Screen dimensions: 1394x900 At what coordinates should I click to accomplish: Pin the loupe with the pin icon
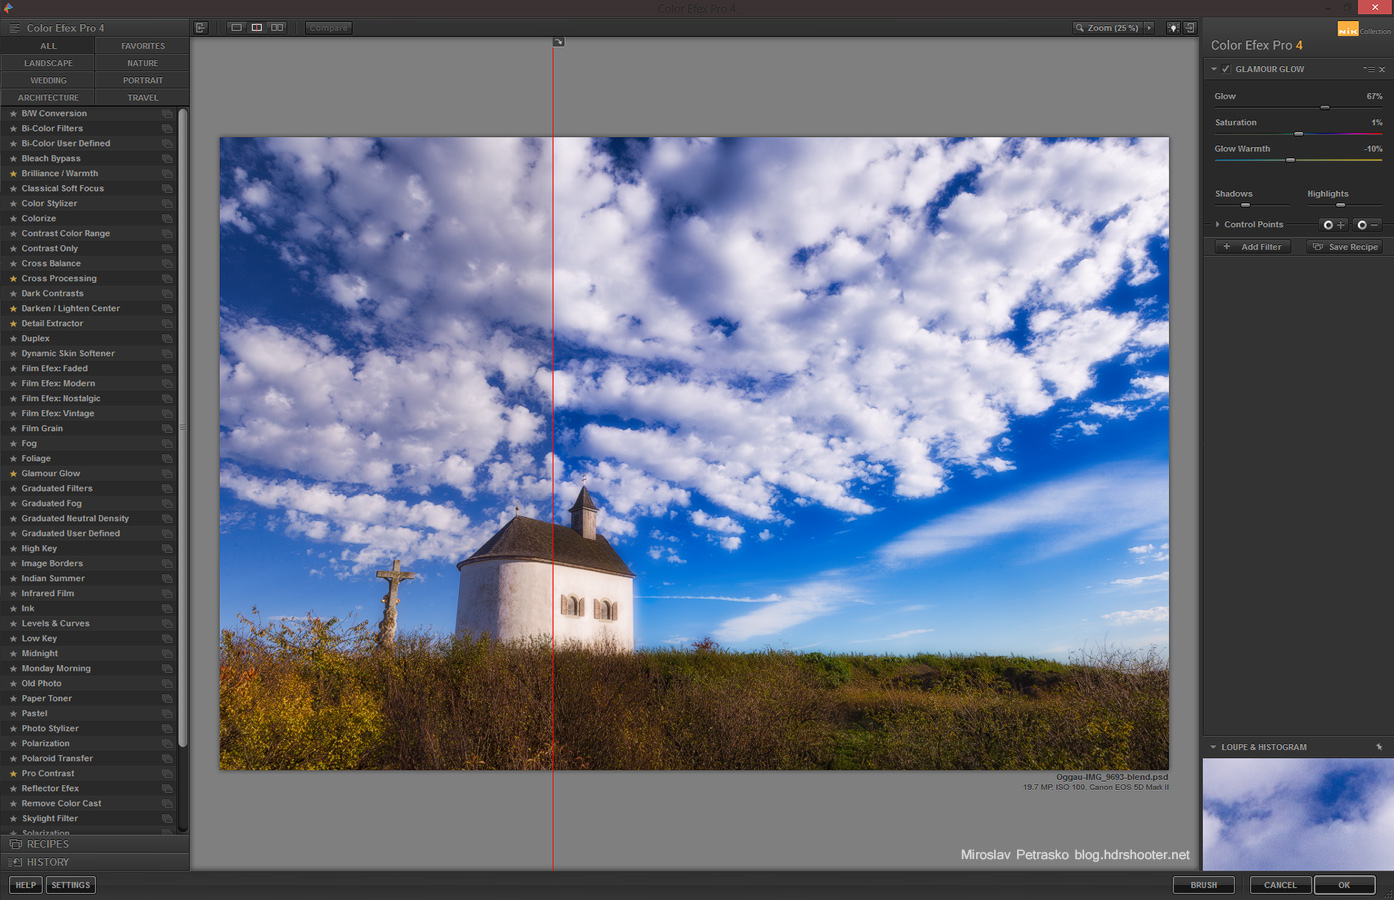click(x=1379, y=747)
